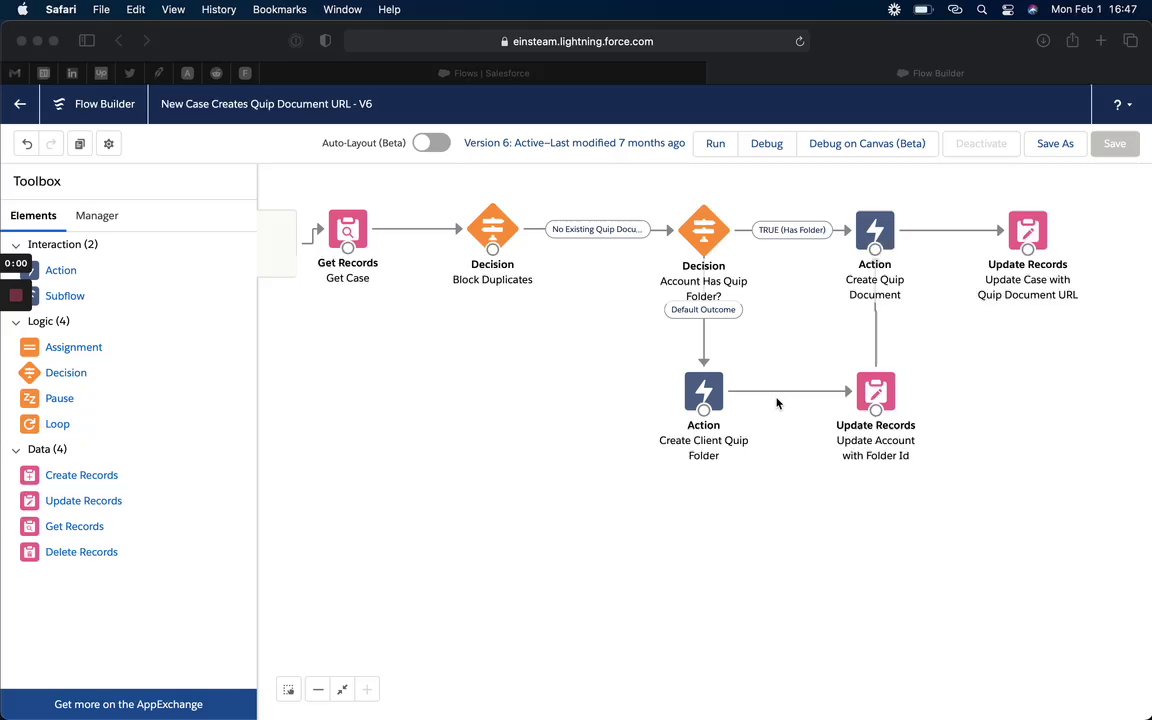The image size is (1152, 720).
Task: Open the help question mark dropdown
Action: tap(1122, 105)
